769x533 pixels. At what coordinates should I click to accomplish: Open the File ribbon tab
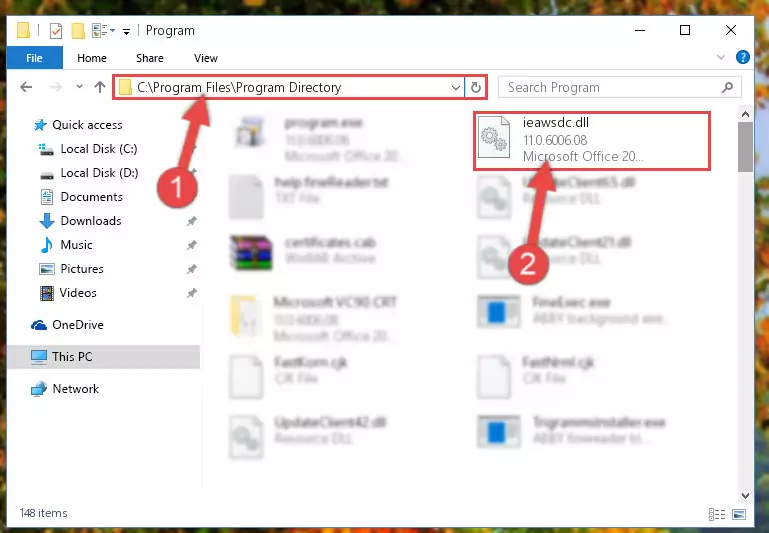(34, 58)
